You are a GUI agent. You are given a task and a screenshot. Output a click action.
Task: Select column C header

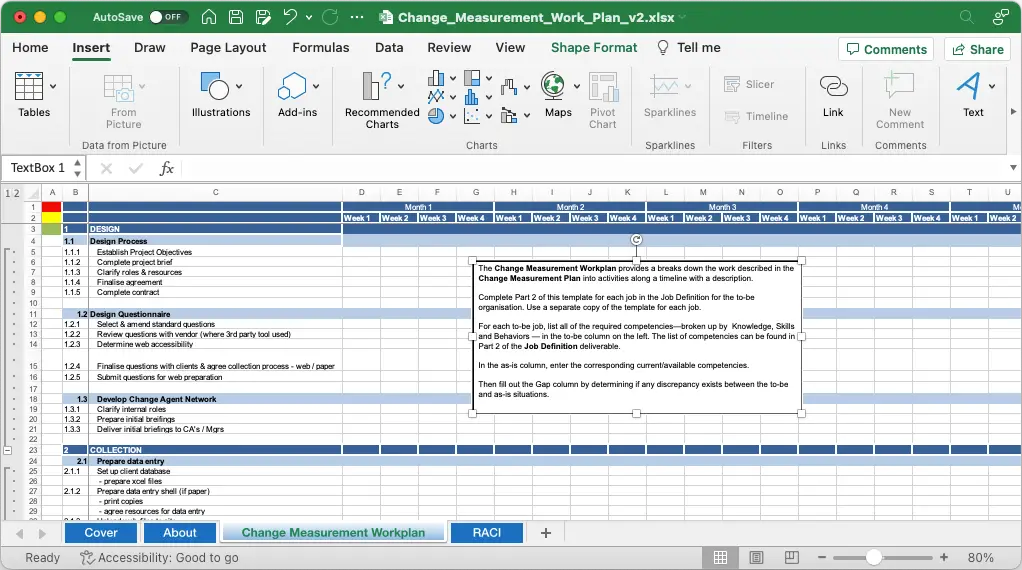215,192
